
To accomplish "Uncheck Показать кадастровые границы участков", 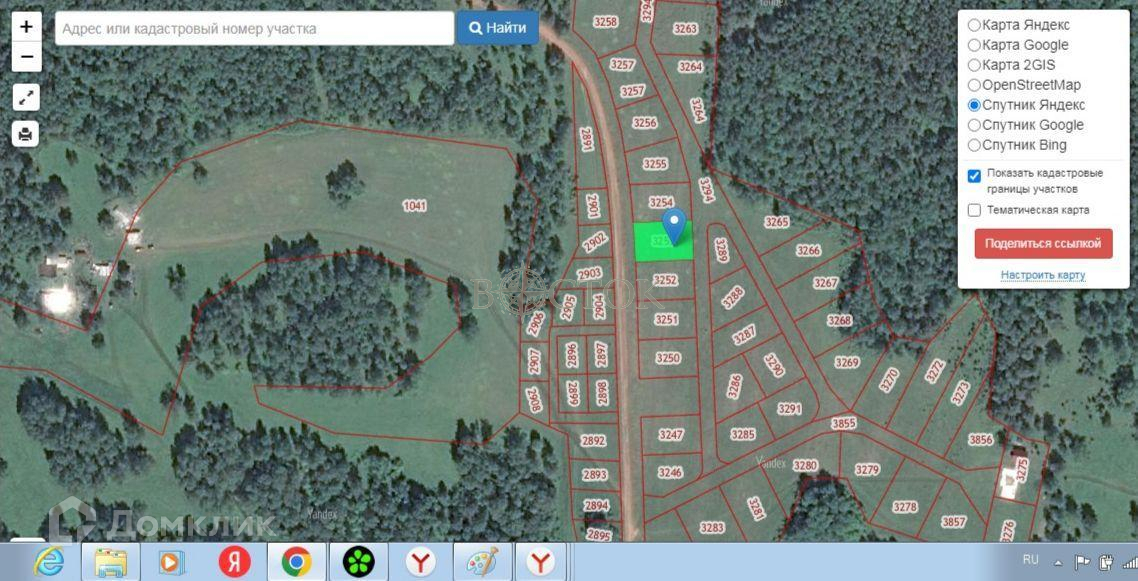I will (x=974, y=176).
